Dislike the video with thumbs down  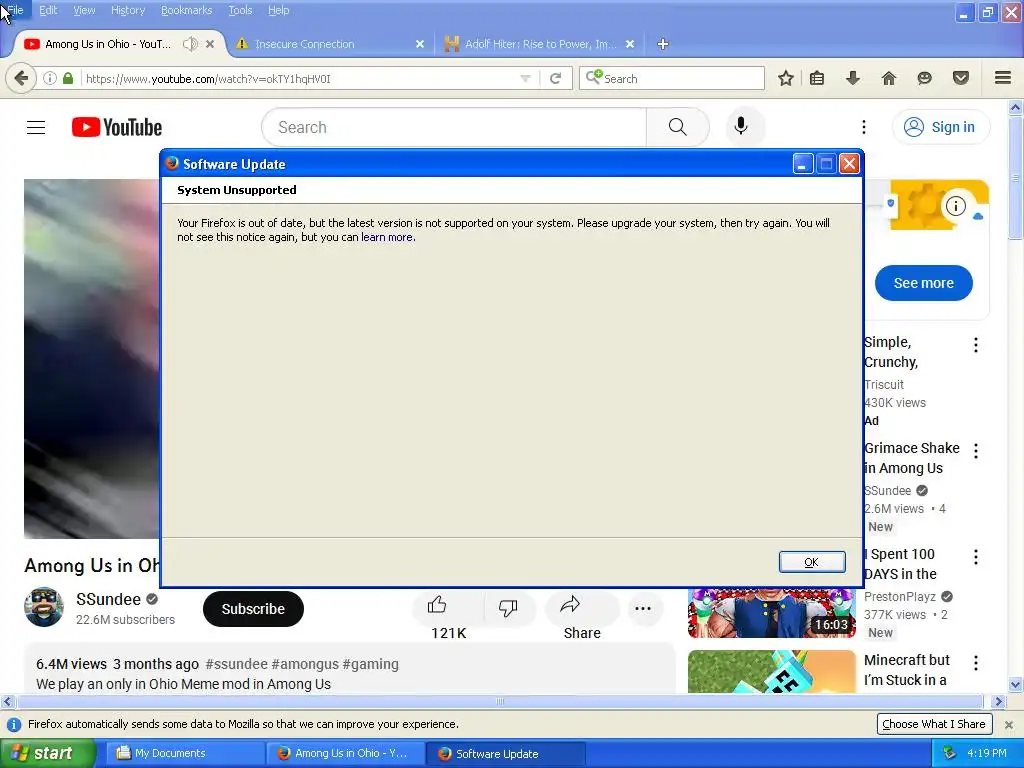(508, 608)
